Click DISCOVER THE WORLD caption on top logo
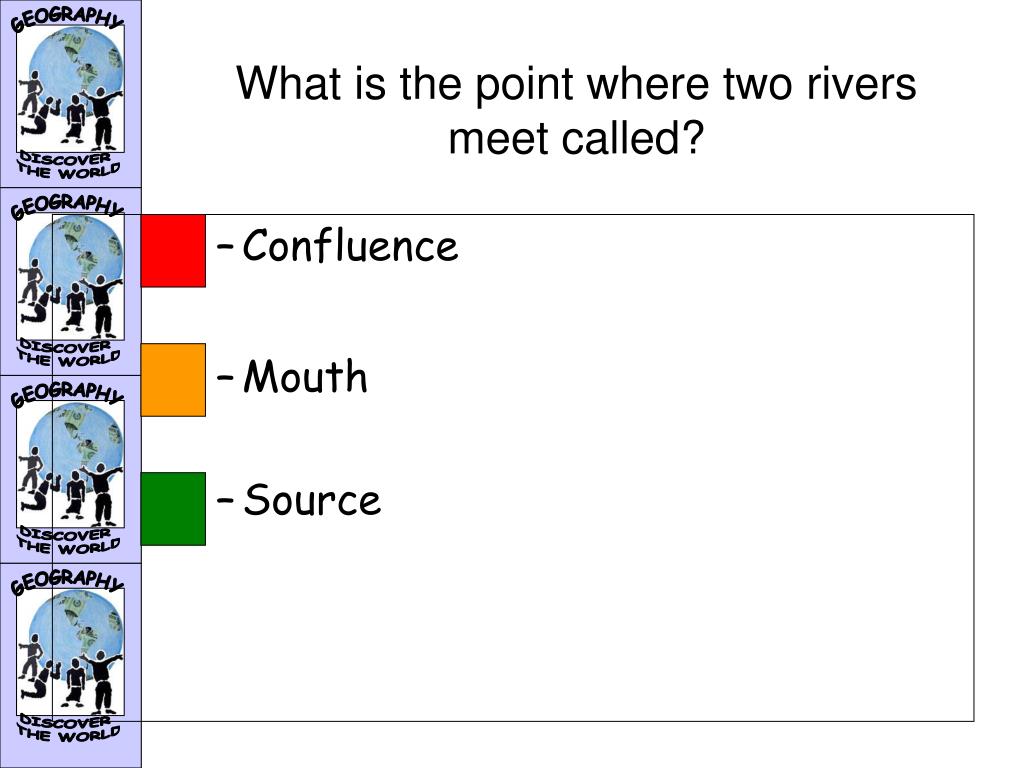1024x768 pixels. [x=69, y=165]
